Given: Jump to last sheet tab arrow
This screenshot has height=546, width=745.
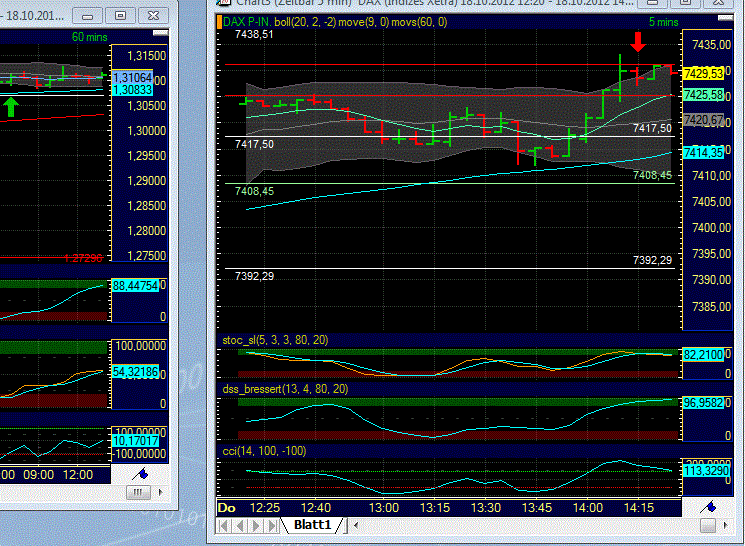Looking at the screenshot, I should pyautogui.click(x=272, y=526).
